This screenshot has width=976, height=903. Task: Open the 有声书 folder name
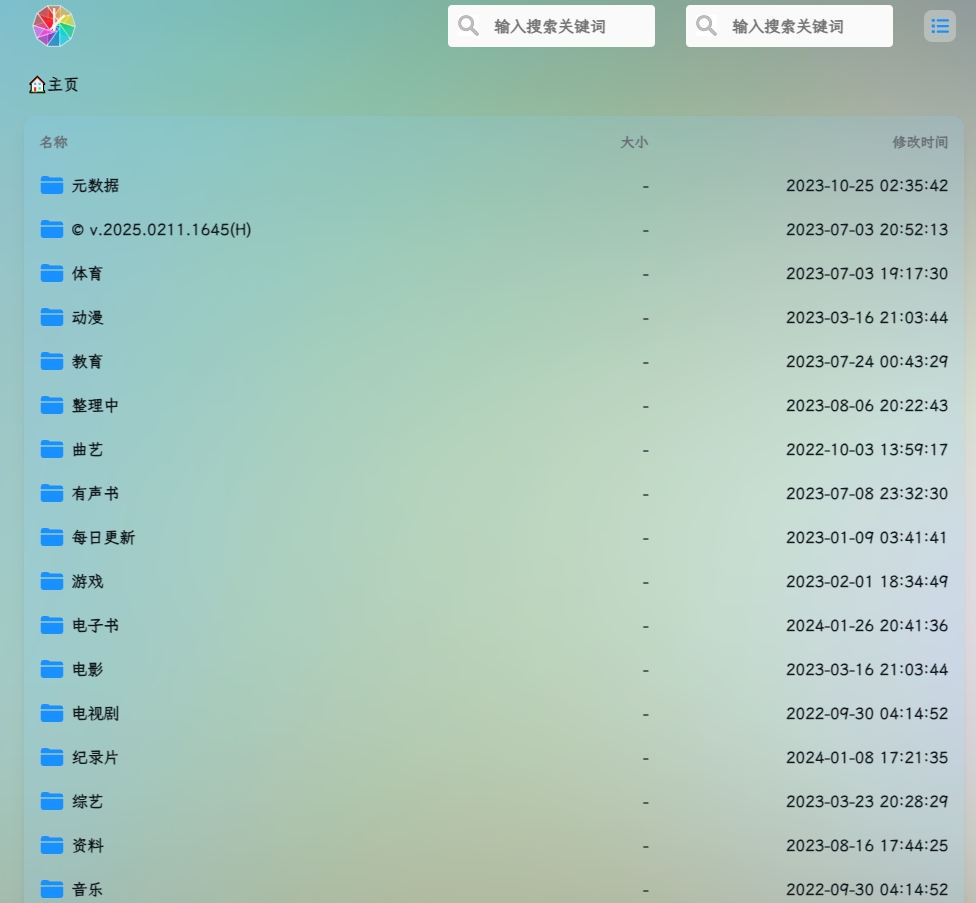click(x=95, y=494)
